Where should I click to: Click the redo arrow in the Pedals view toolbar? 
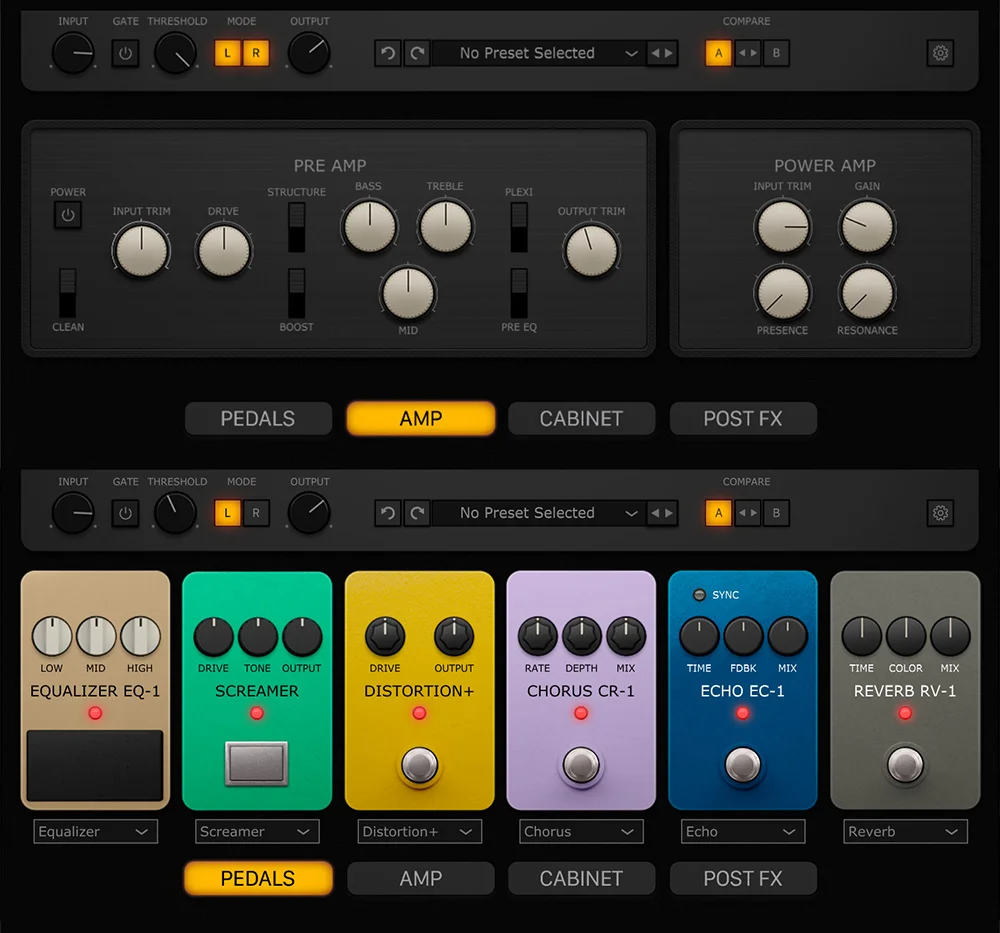[417, 513]
